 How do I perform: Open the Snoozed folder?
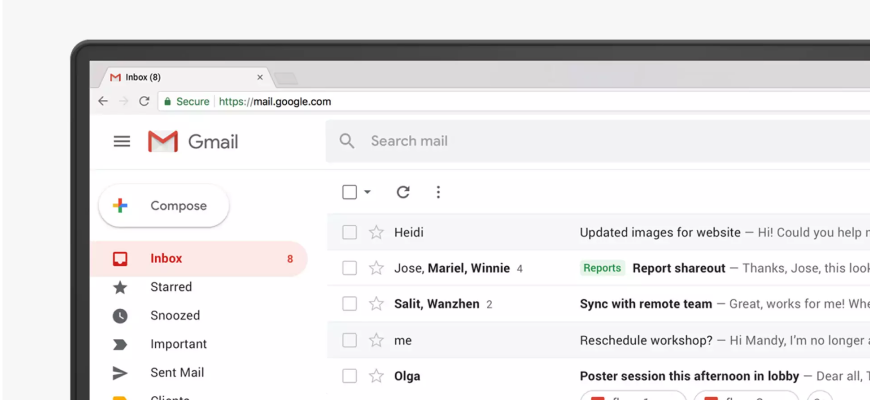175,315
